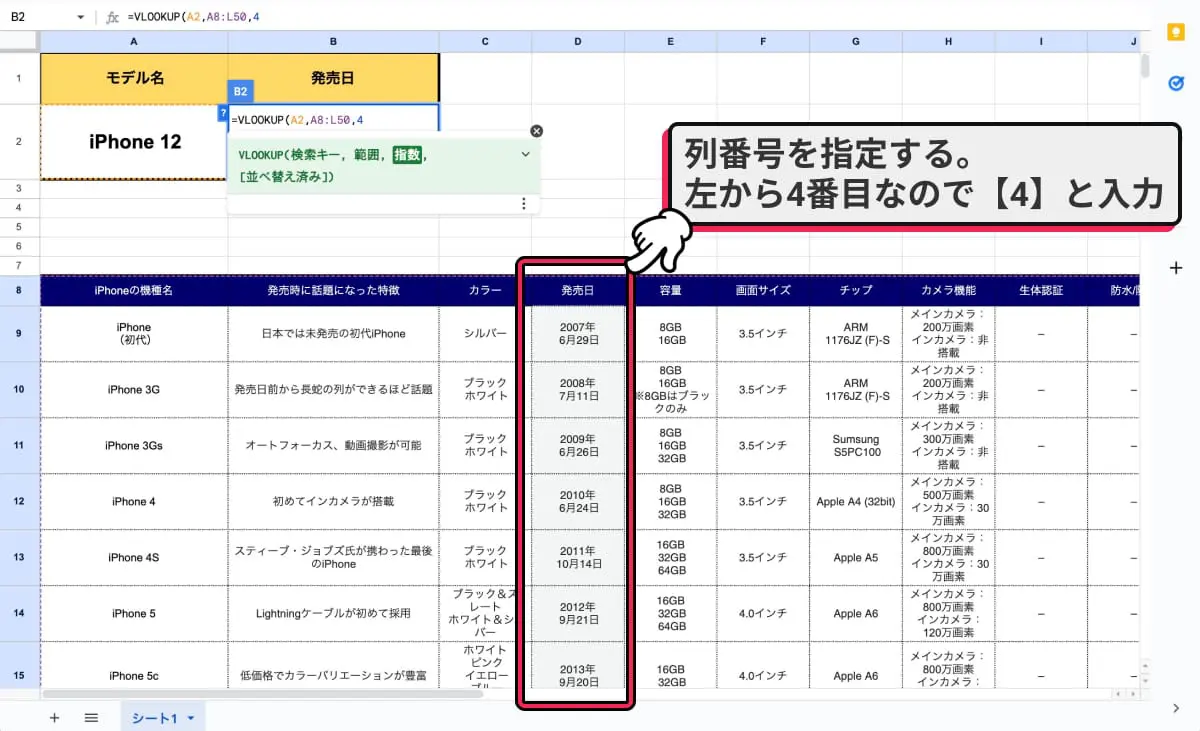Select column G header

pyautogui.click(x=856, y=42)
